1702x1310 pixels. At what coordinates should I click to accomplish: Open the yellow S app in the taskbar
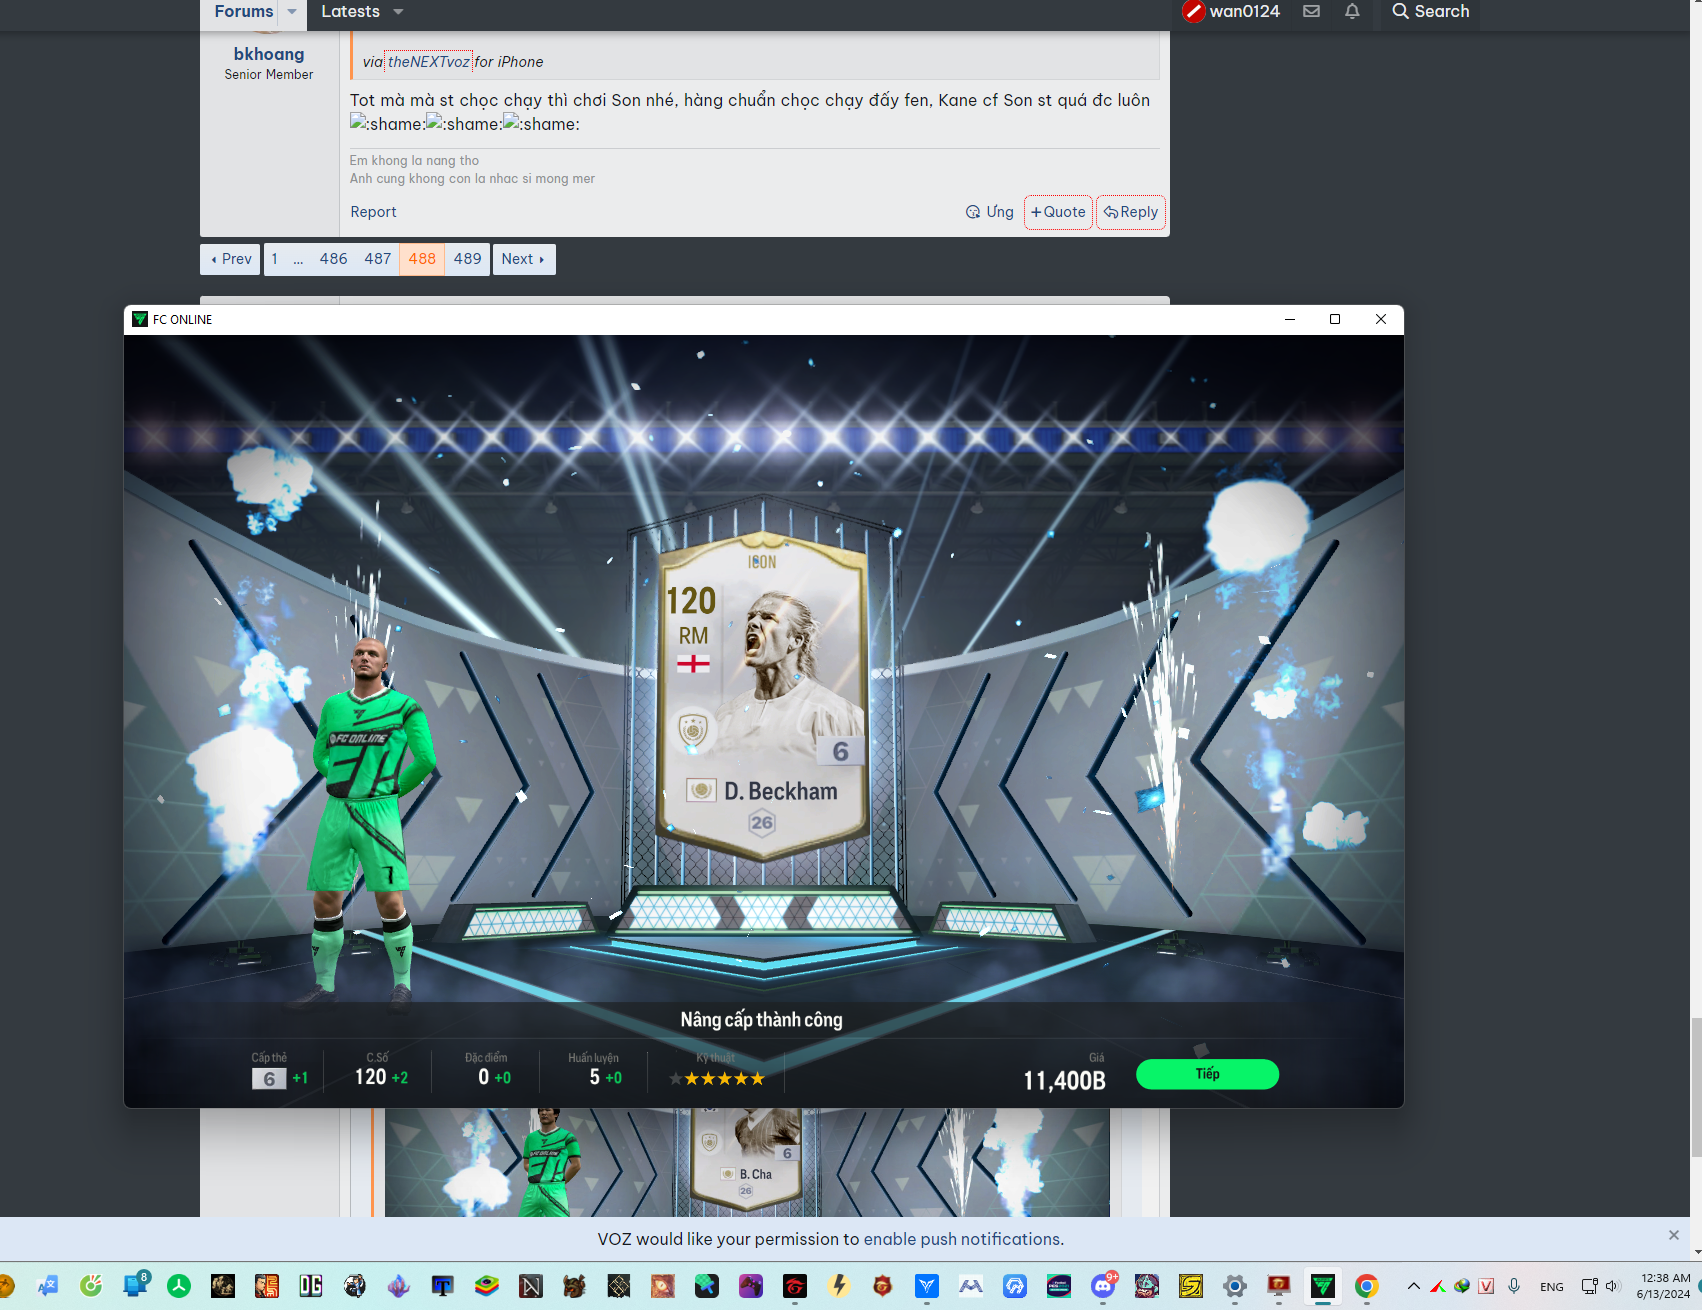click(x=1191, y=1286)
